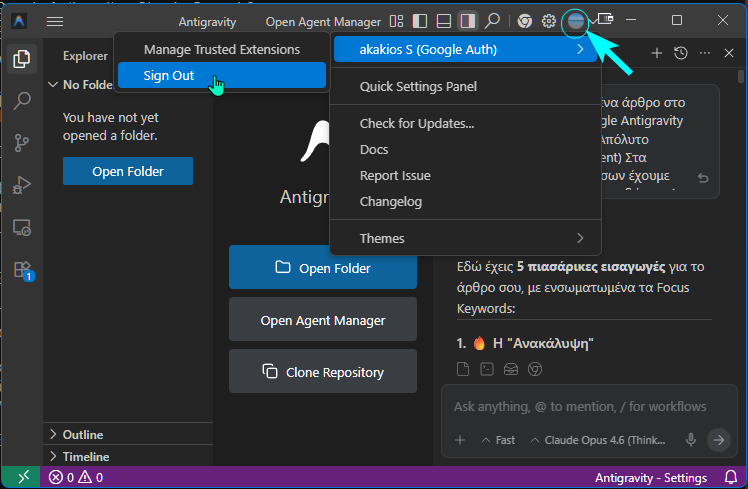Select Sign Out from the submenu
Screen dimensions: 748x489
[x=169, y=75]
